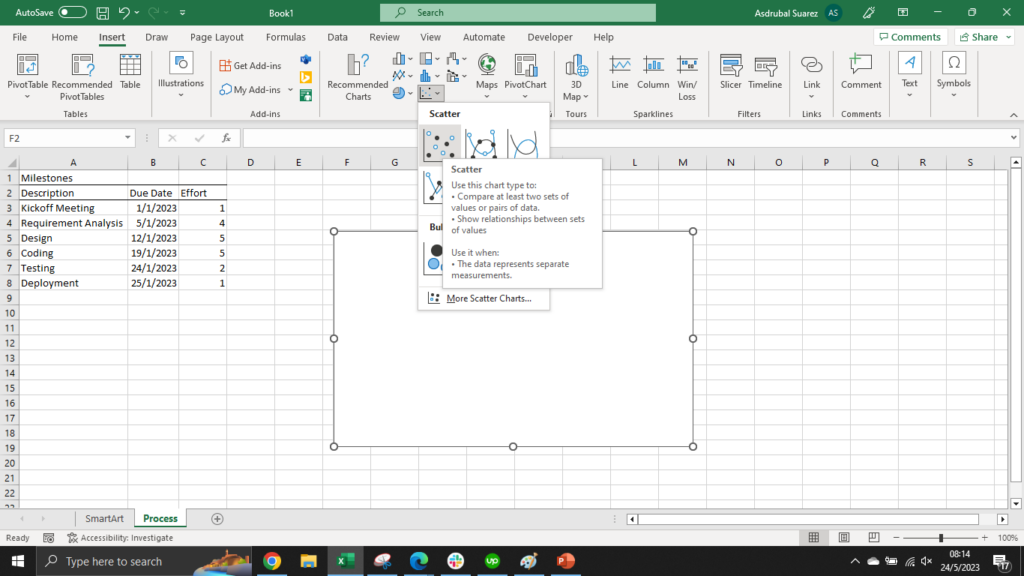This screenshot has width=1024, height=576.
Task: Insert a Win/Loss sparkline
Action: coord(687,72)
